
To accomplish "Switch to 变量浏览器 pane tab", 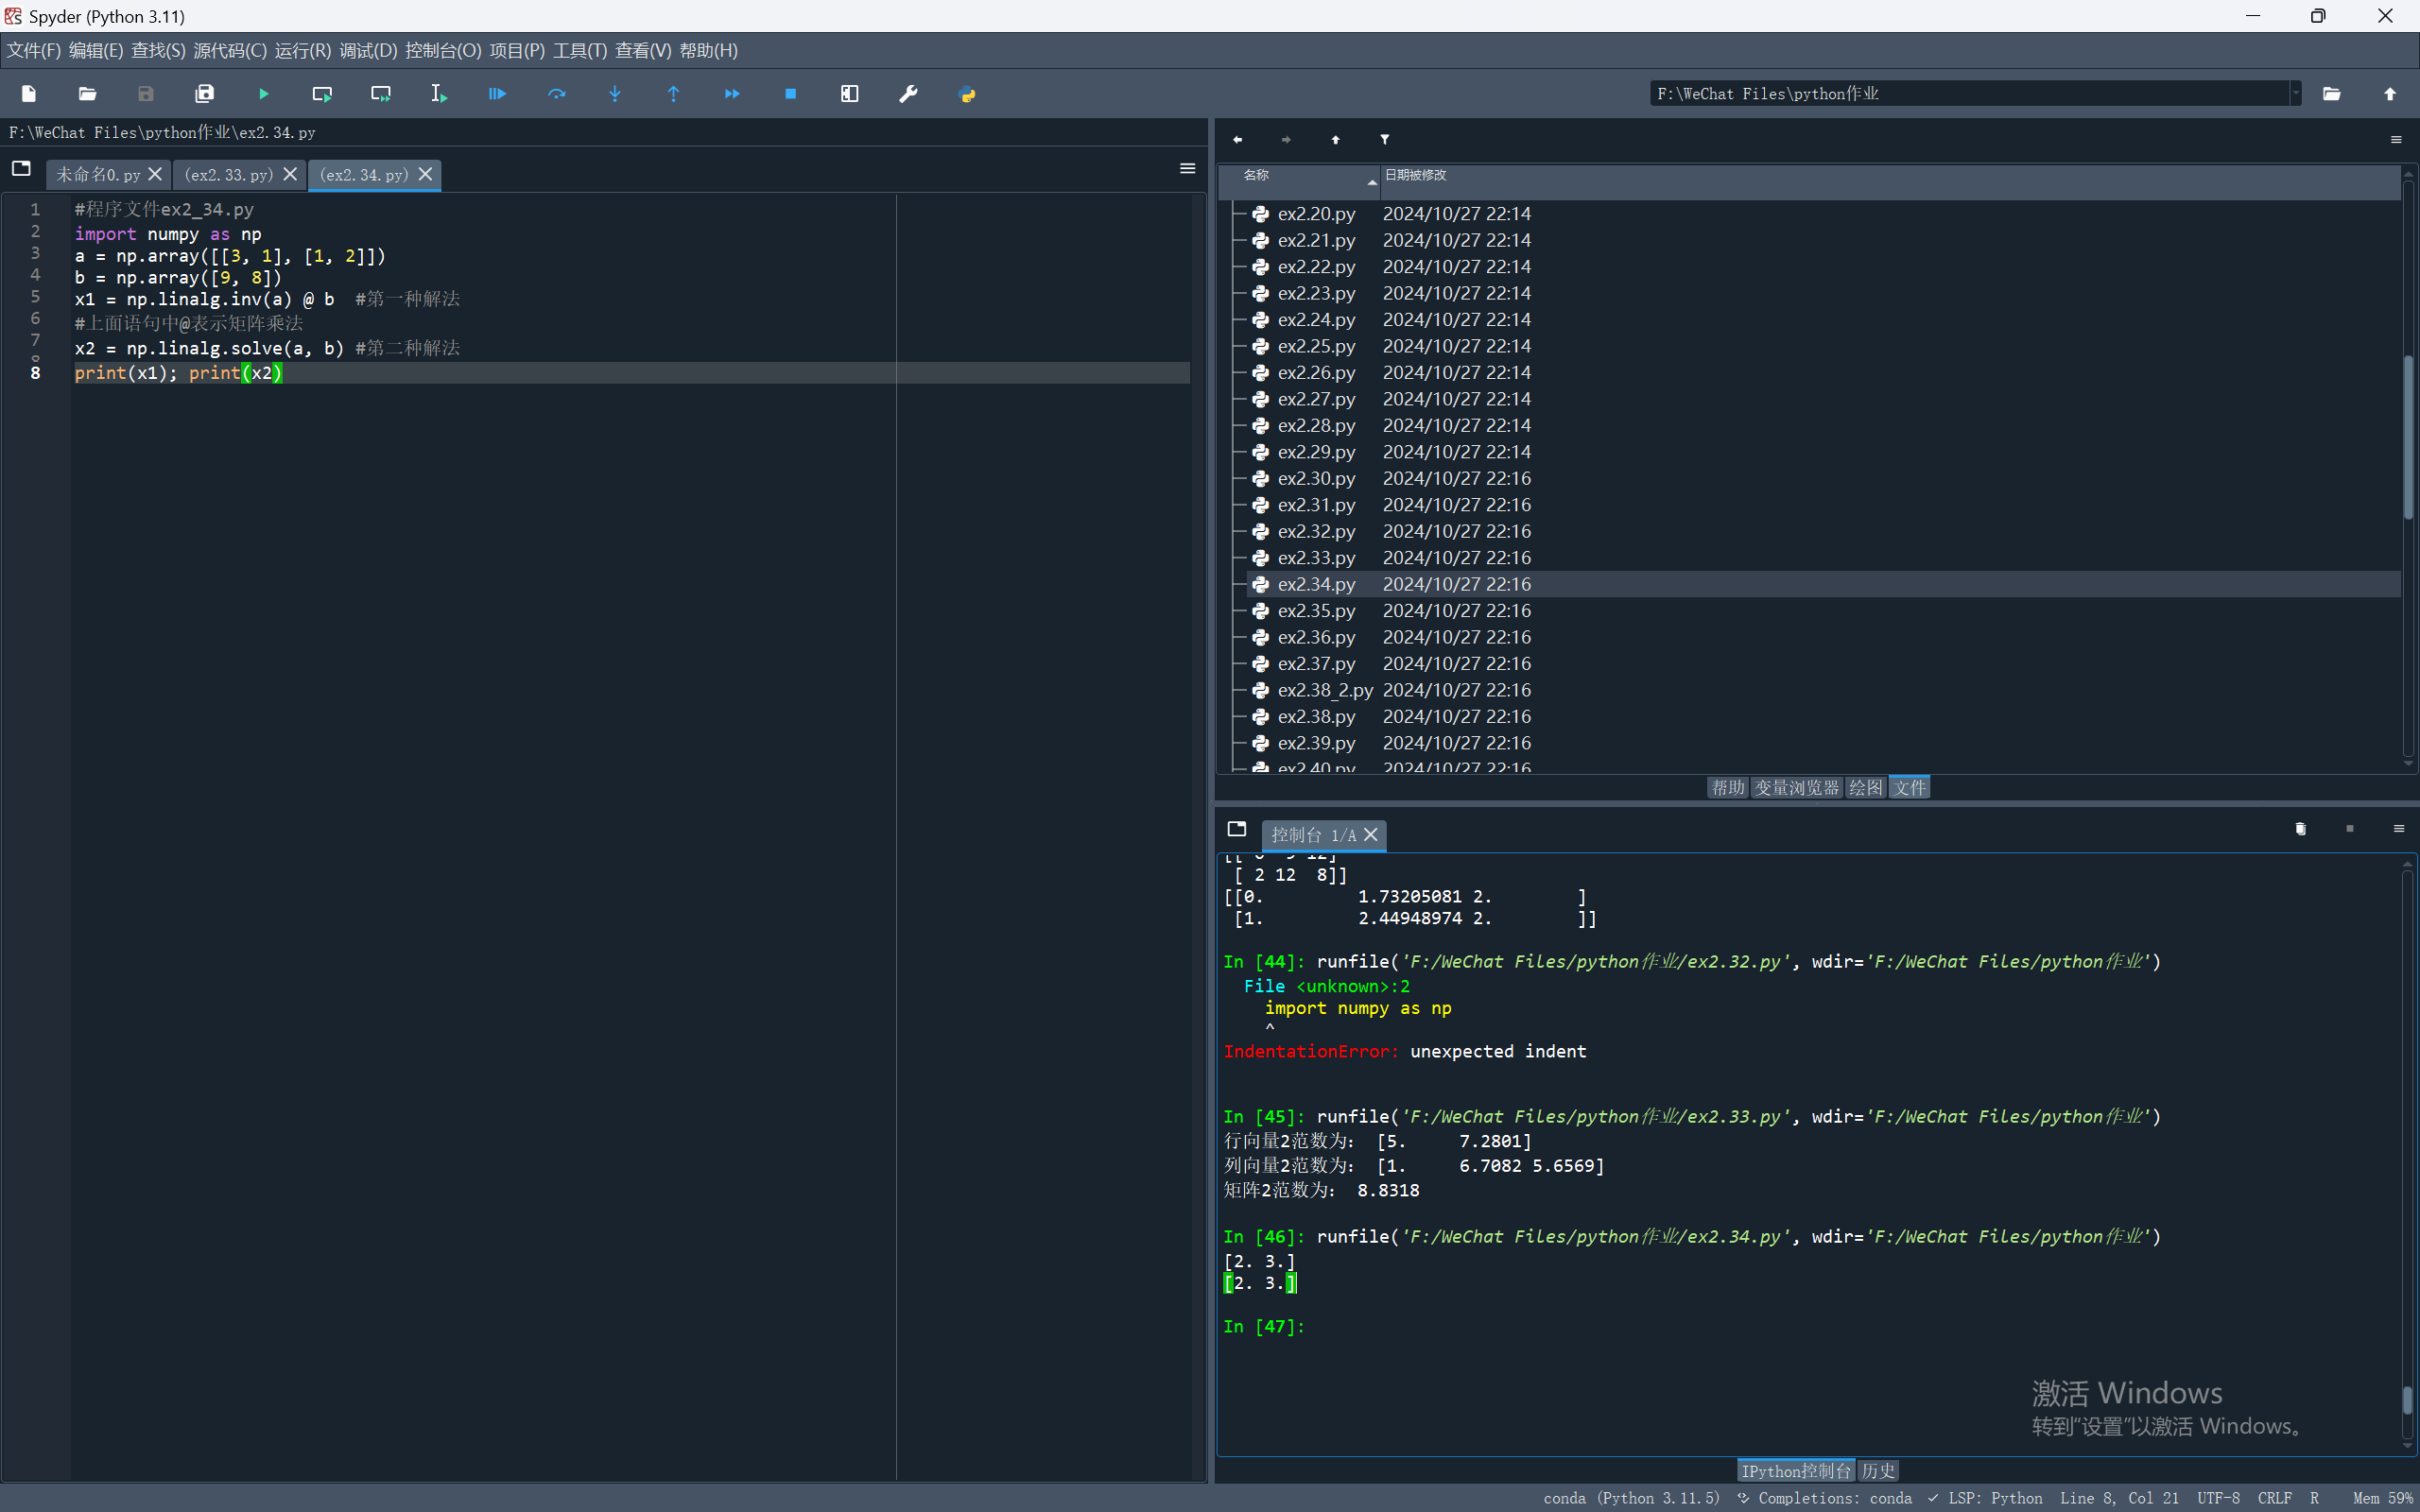I will (1796, 788).
